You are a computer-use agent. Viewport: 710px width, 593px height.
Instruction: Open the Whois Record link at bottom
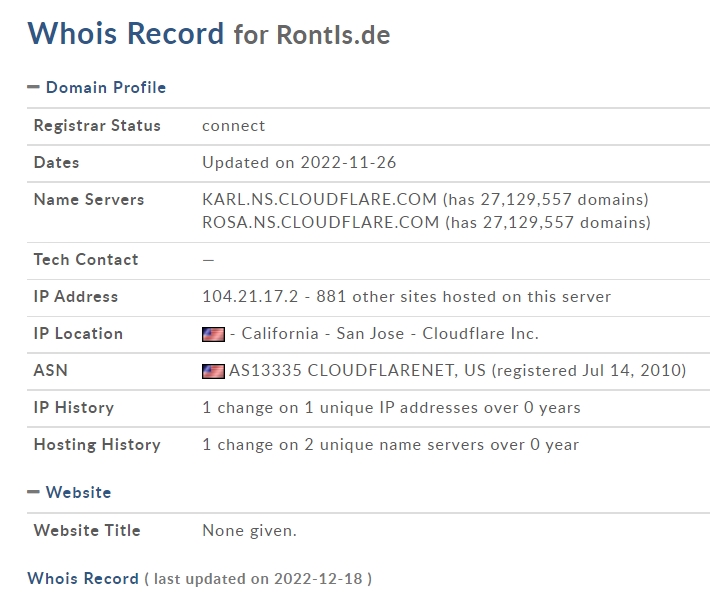83,579
